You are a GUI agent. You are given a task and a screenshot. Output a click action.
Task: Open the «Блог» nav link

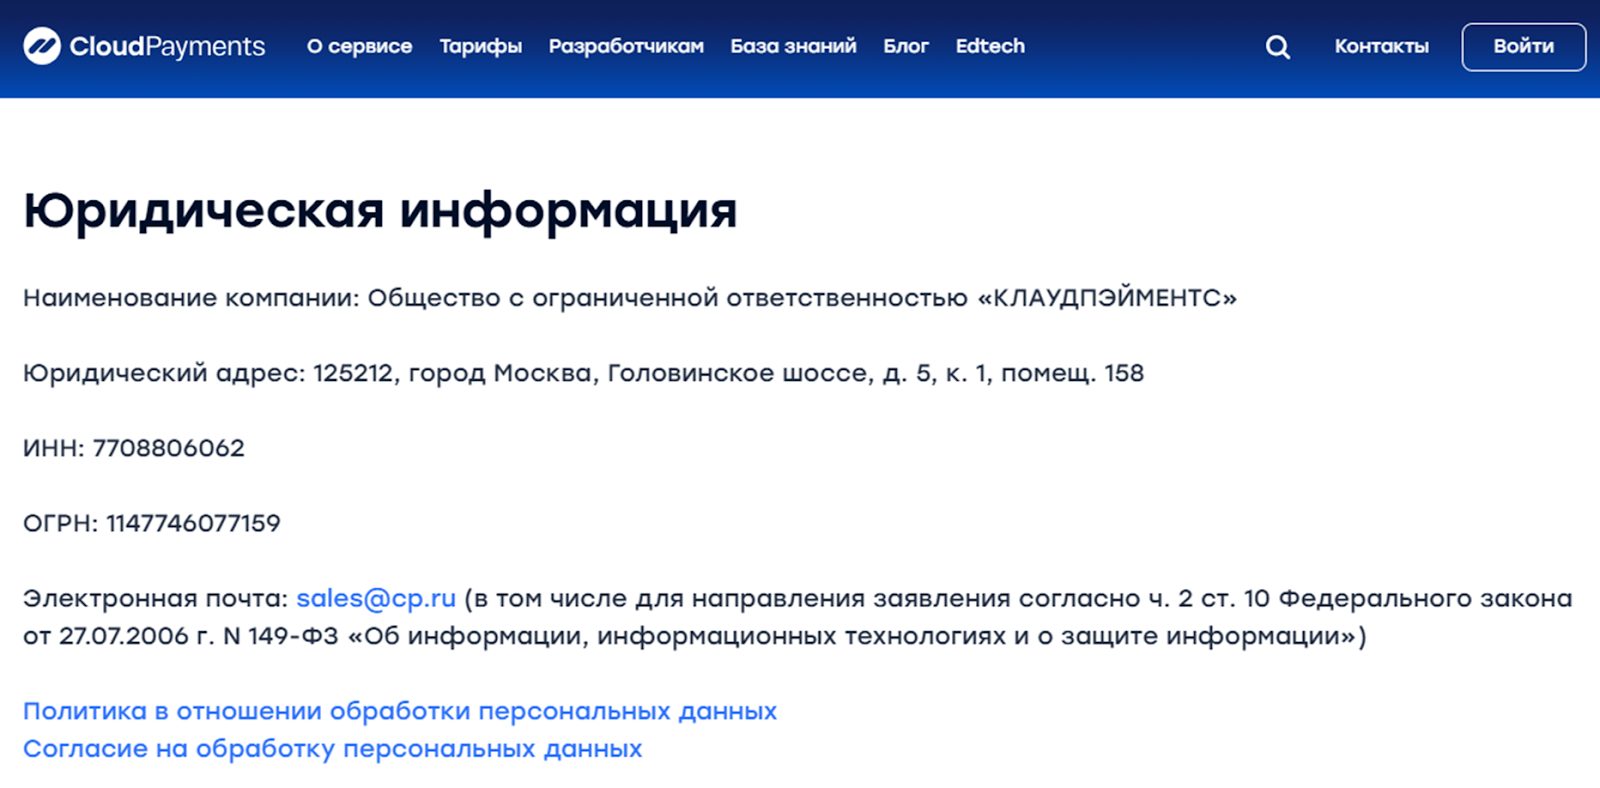point(906,46)
